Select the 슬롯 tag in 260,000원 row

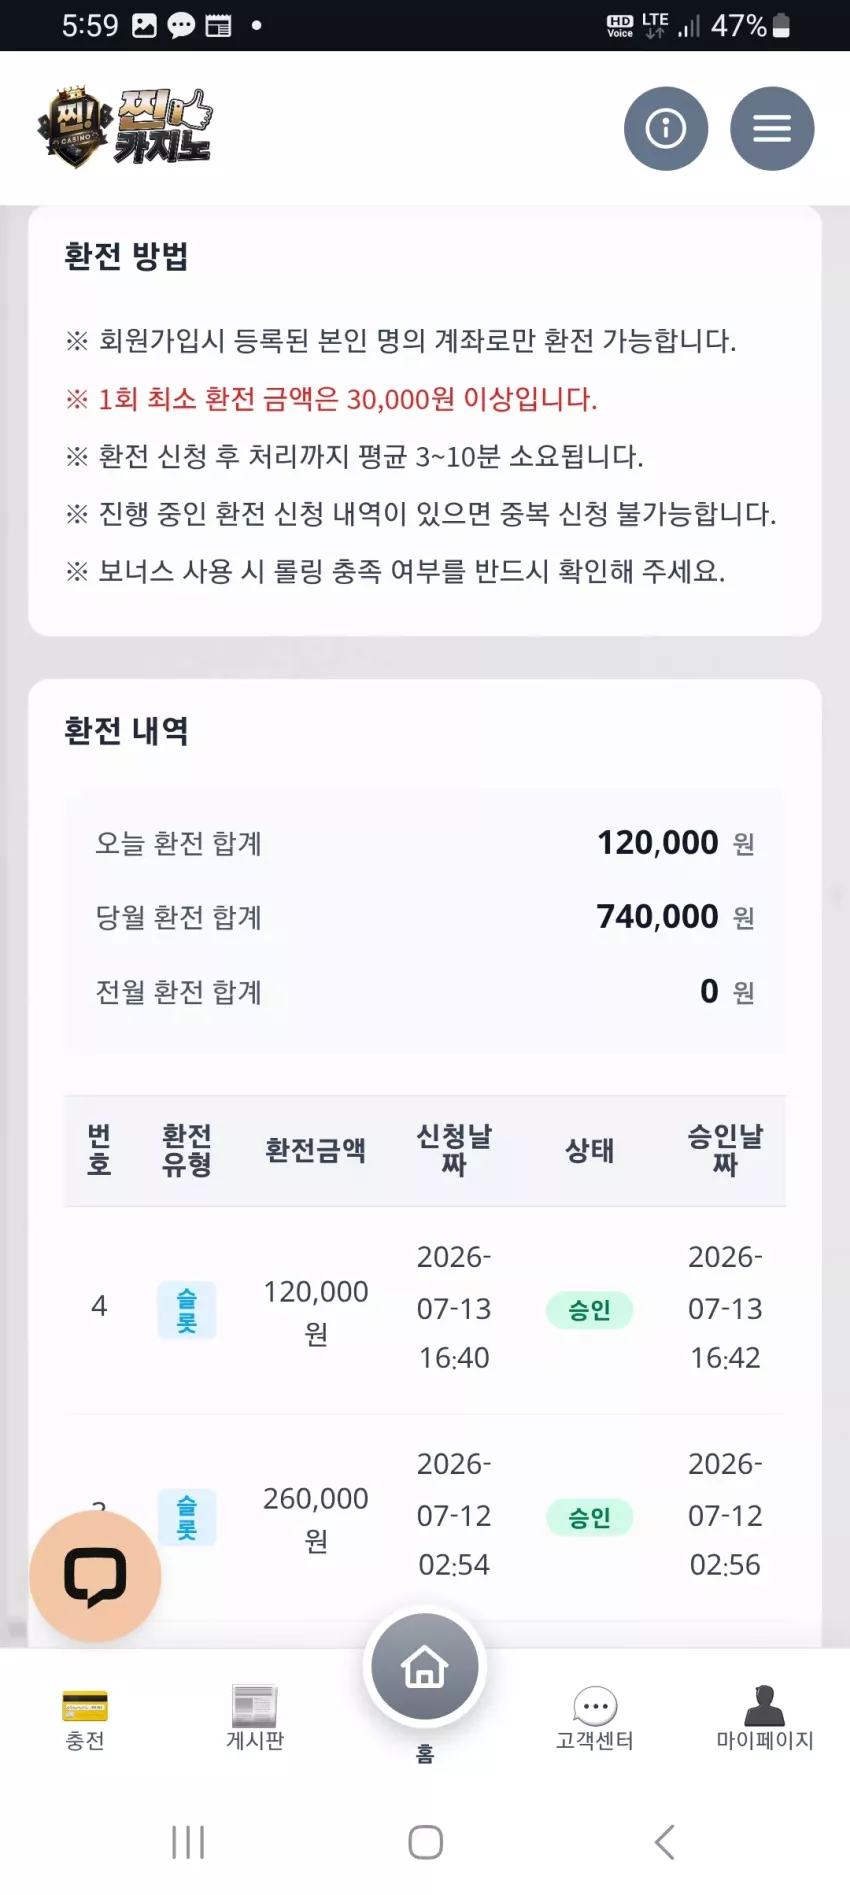pos(187,1517)
